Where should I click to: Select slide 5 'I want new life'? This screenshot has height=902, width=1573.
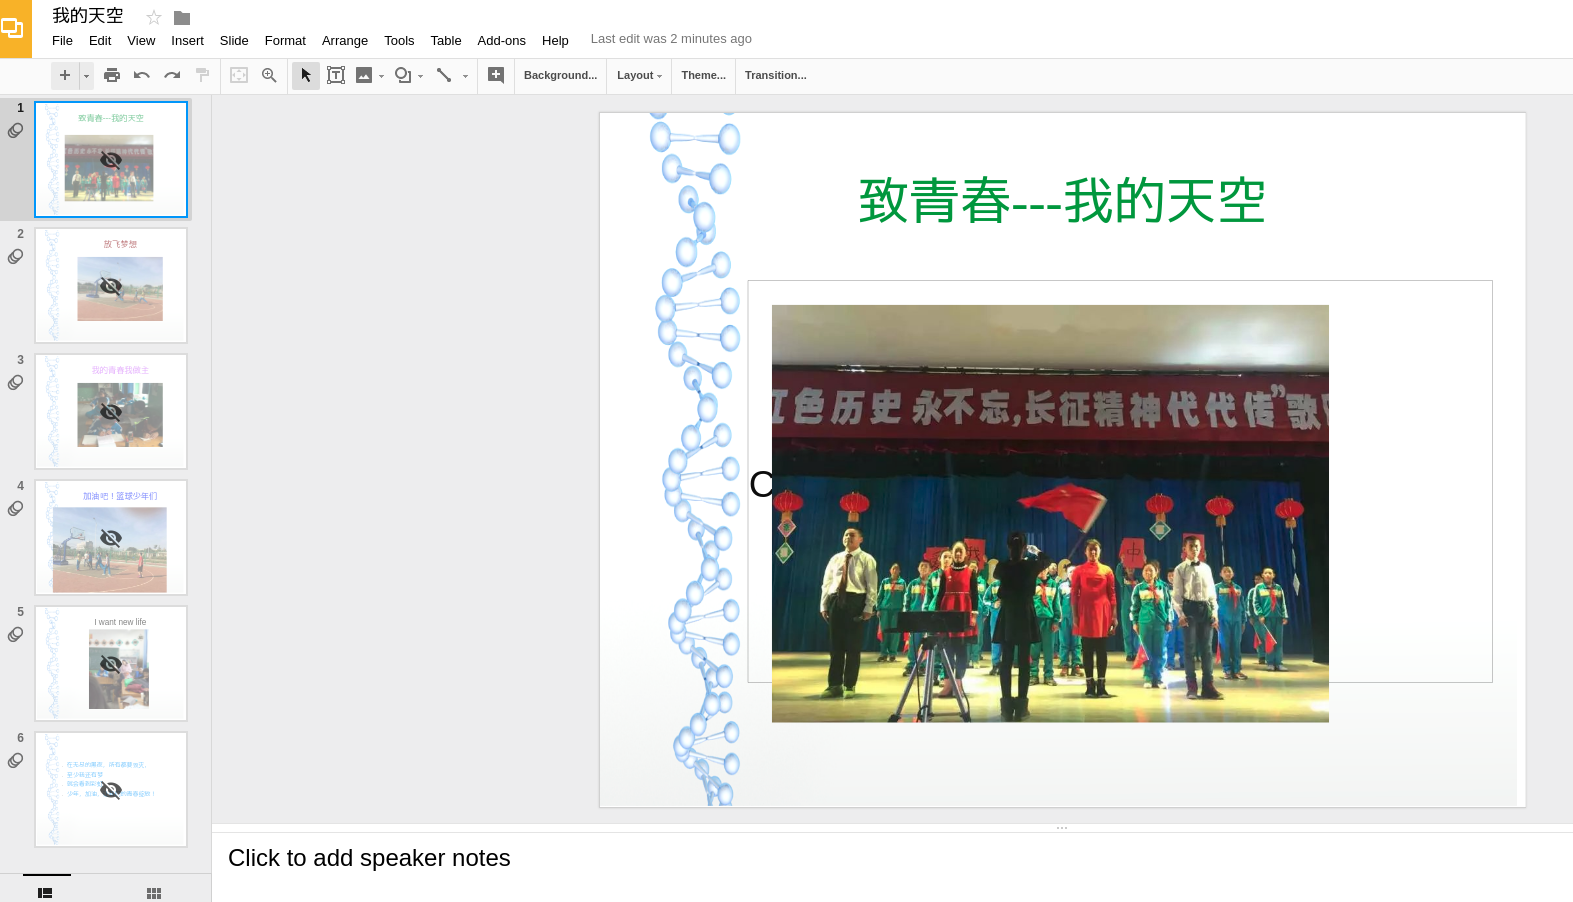pos(111,663)
